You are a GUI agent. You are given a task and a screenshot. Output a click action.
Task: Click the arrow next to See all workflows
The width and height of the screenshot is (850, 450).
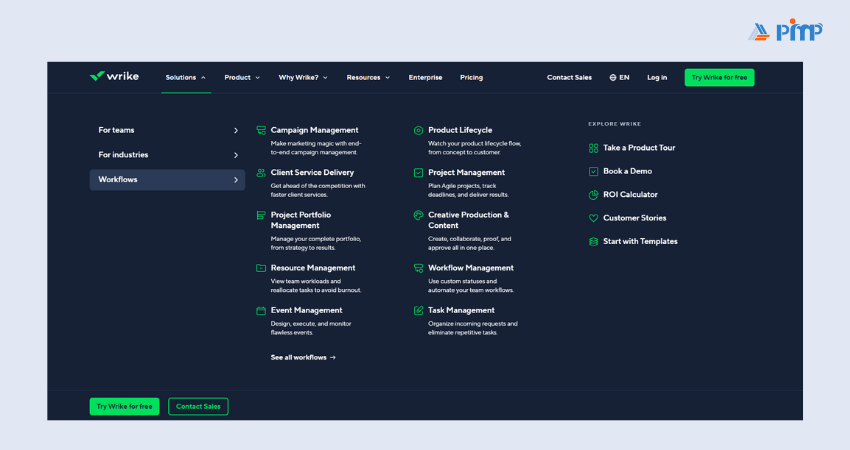click(333, 357)
